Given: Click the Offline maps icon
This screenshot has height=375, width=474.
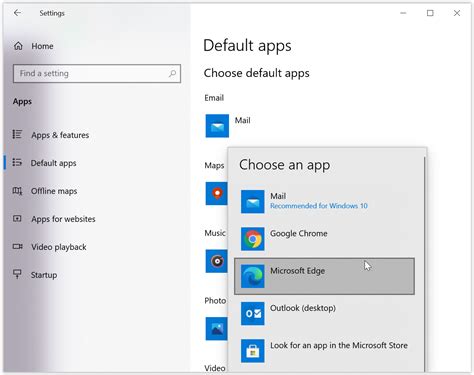Looking at the screenshot, I should 17,191.
